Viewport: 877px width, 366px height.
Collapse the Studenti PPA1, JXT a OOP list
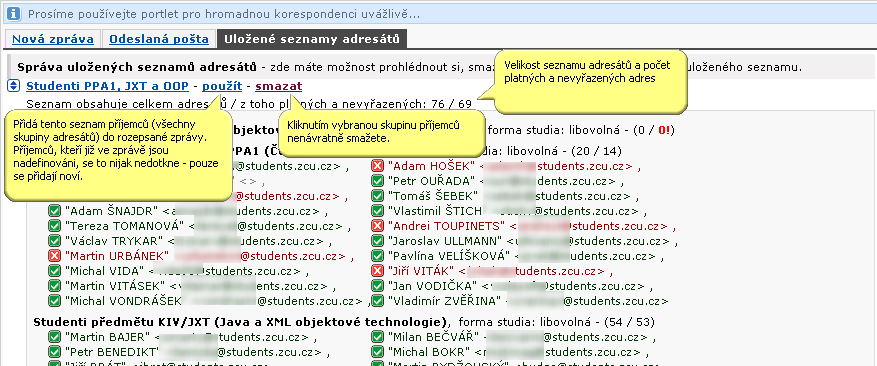pyautogui.click(x=14, y=86)
